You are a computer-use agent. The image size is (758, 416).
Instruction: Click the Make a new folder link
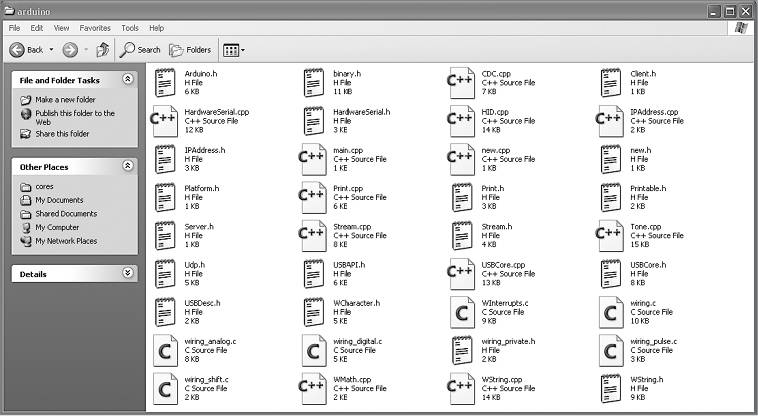[65, 100]
